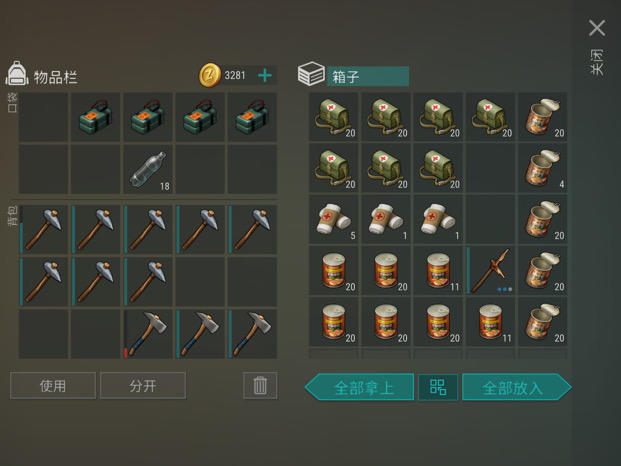The height and width of the screenshot is (466, 621).
Task: Select the red-durability hatchet in backpack
Action: (148, 334)
